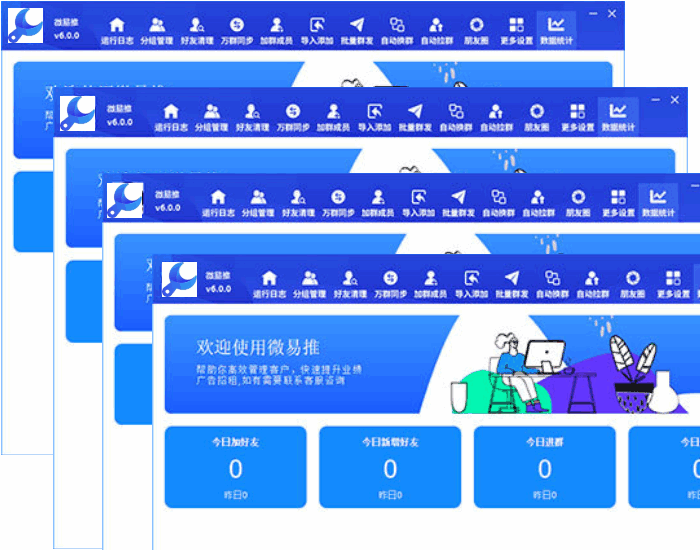Click the 微易推 logo in the third window
This screenshot has width=700, height=550.
125,200
